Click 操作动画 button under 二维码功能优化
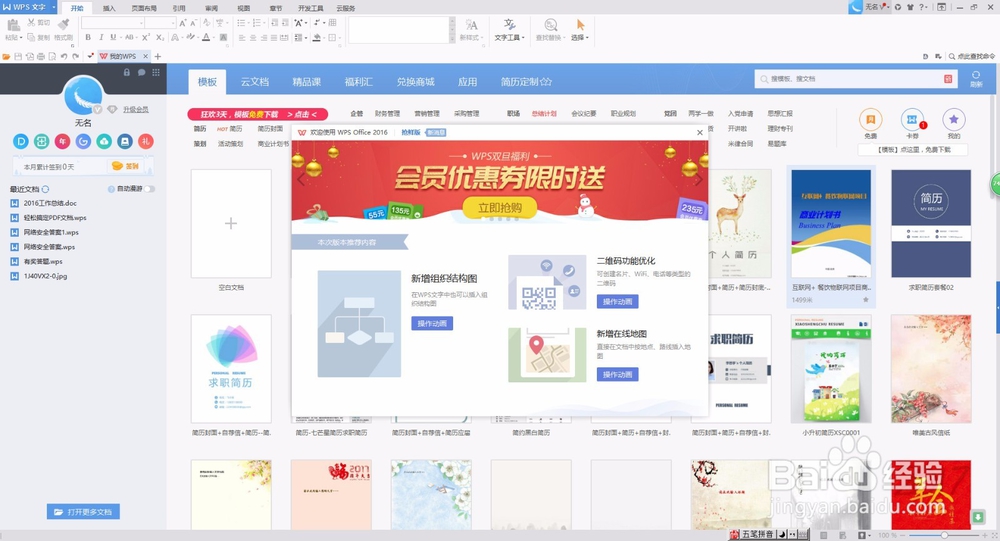This screenshot has height=541, width=1000. tap(617, 302)
